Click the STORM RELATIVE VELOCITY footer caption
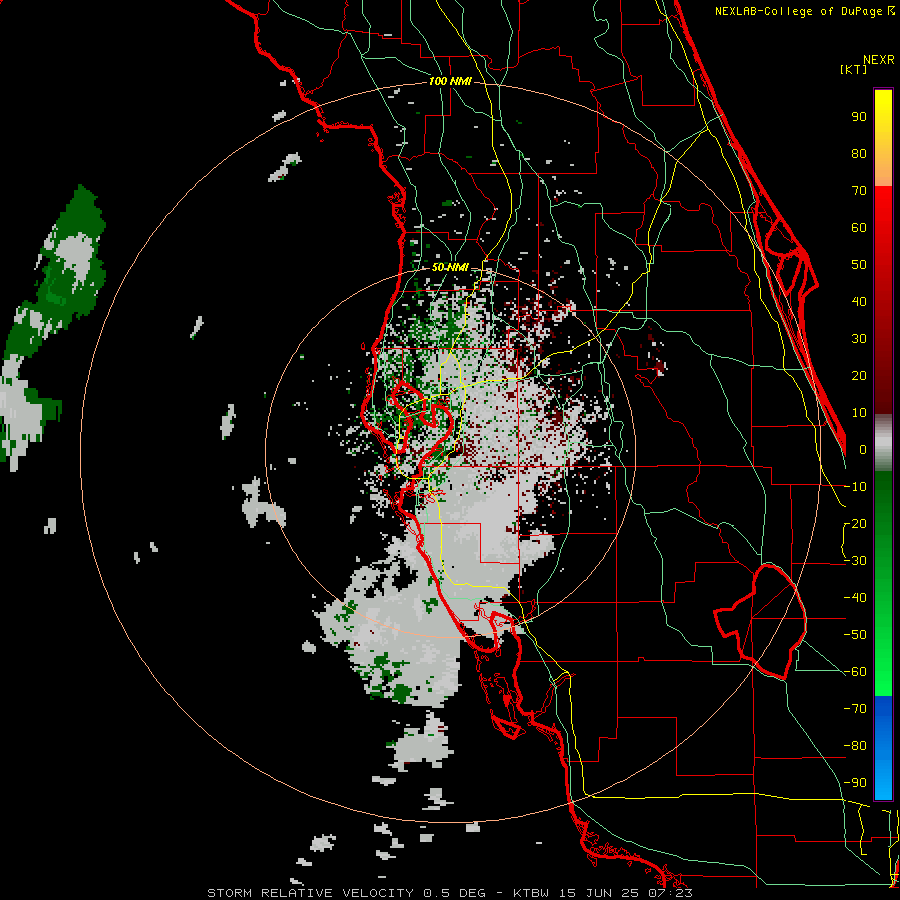The image size is (900, 900). pyautogui.click(x=449, y=893)
